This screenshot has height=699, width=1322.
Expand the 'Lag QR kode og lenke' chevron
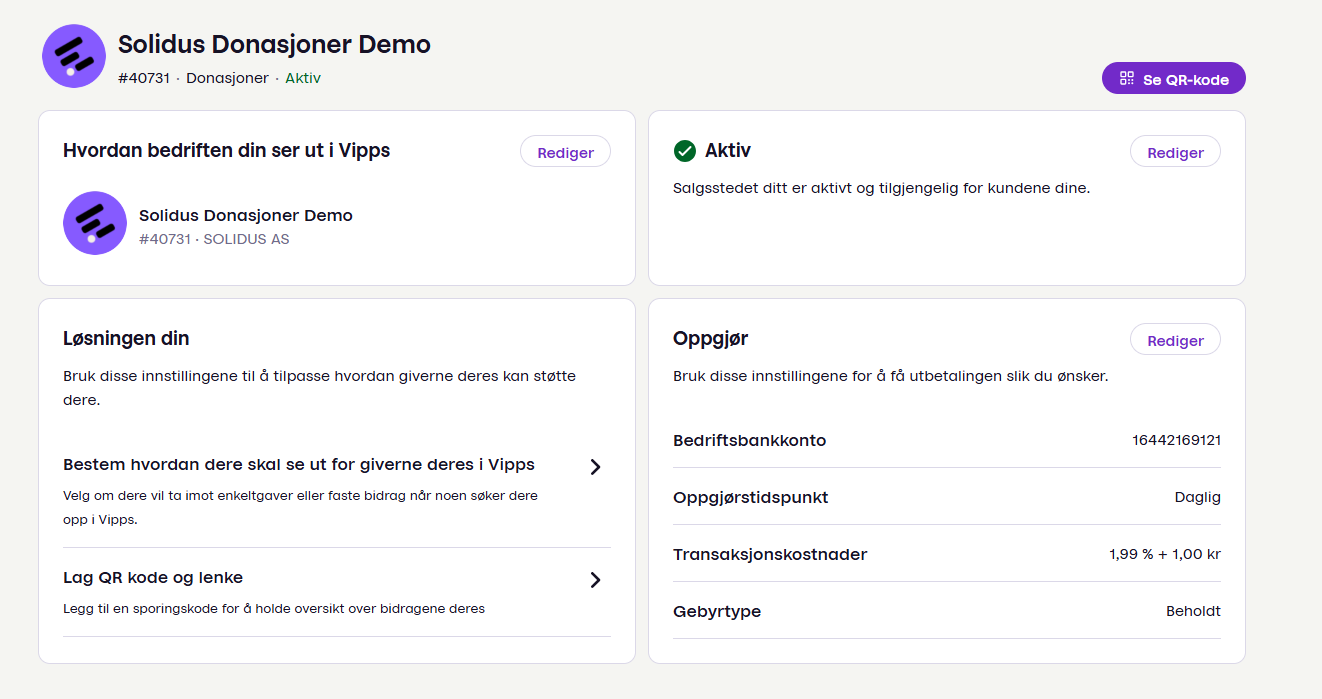(595, 580)
